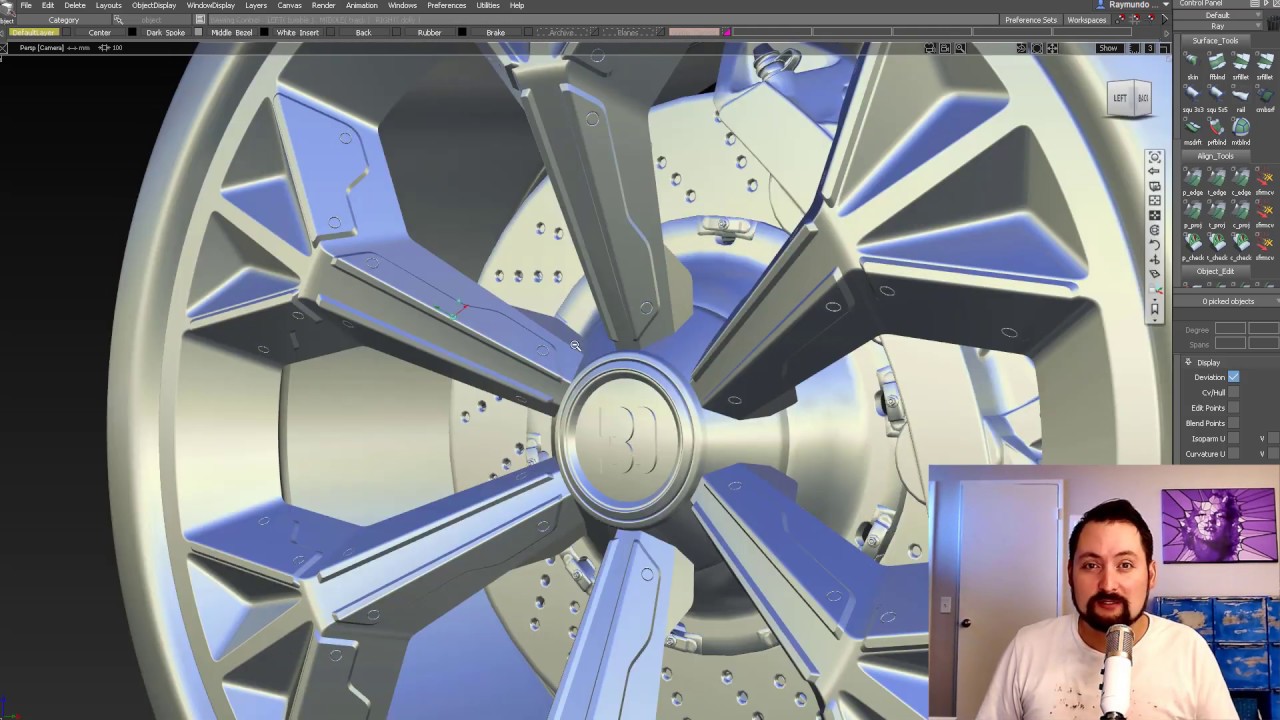1280x720 pixels.
Task: Select the Middle Bezel layer
Action: tap(231, 33)
